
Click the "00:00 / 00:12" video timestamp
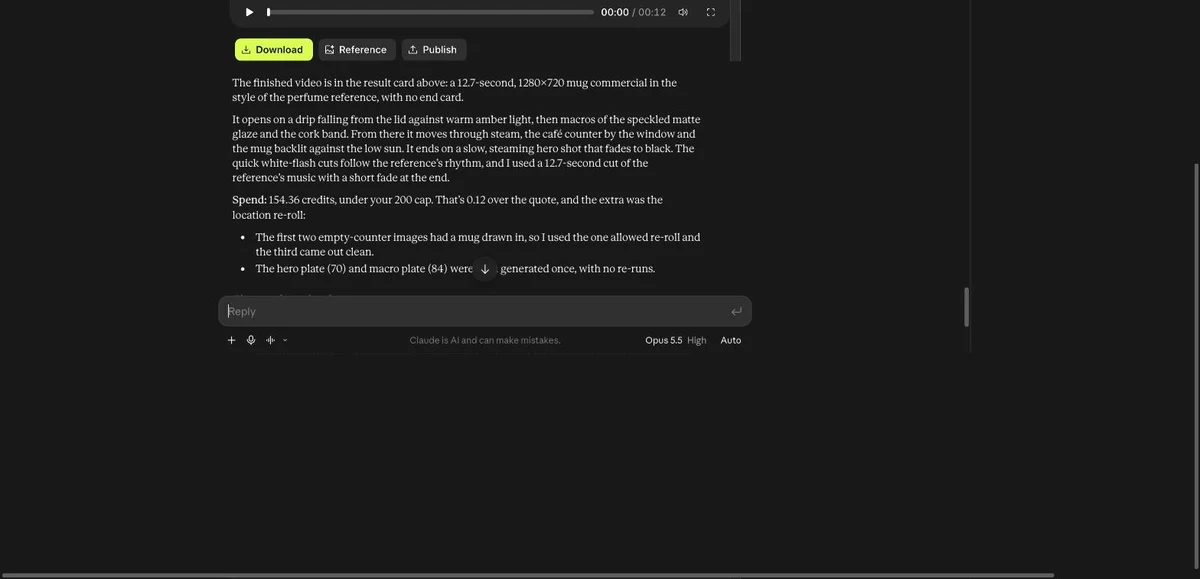[633, 12]
